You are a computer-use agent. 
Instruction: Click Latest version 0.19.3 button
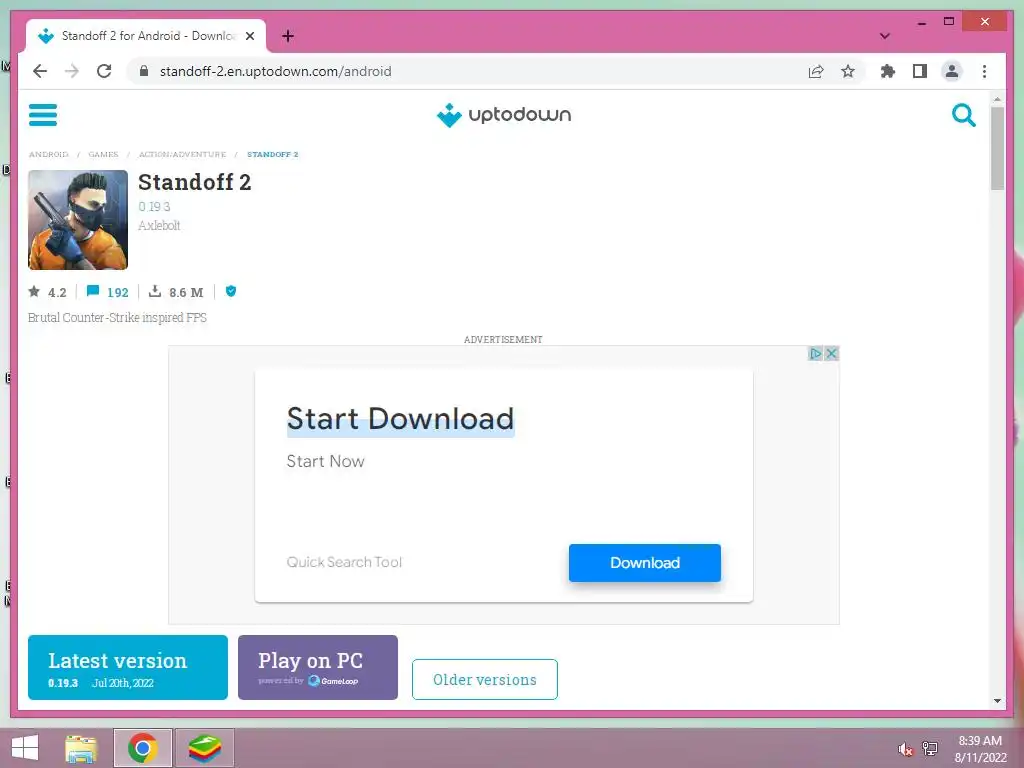coord(128,667)
